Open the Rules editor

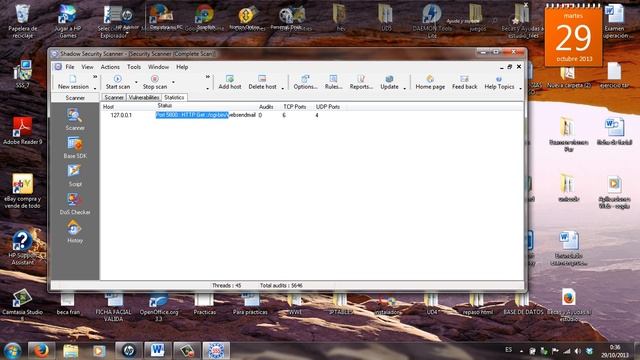[333, 82]
